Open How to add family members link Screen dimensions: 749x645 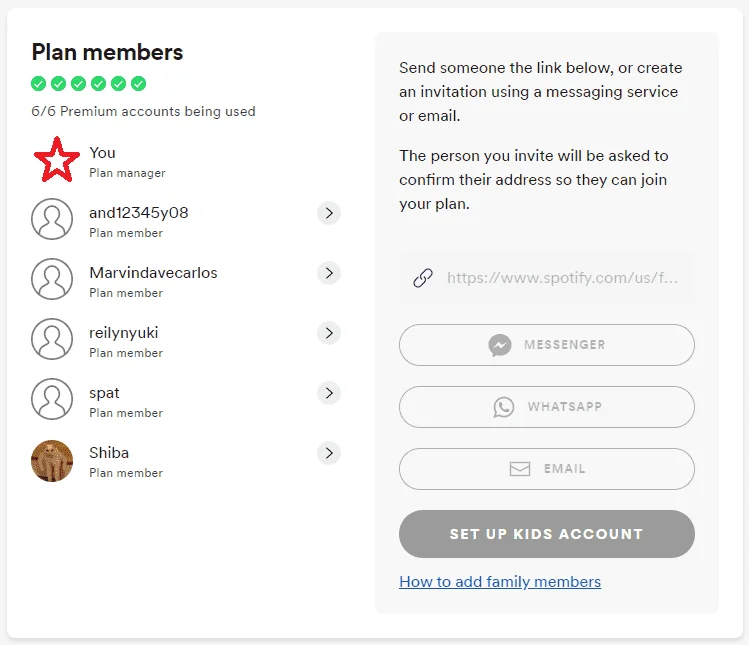click(x=500, y=582)
